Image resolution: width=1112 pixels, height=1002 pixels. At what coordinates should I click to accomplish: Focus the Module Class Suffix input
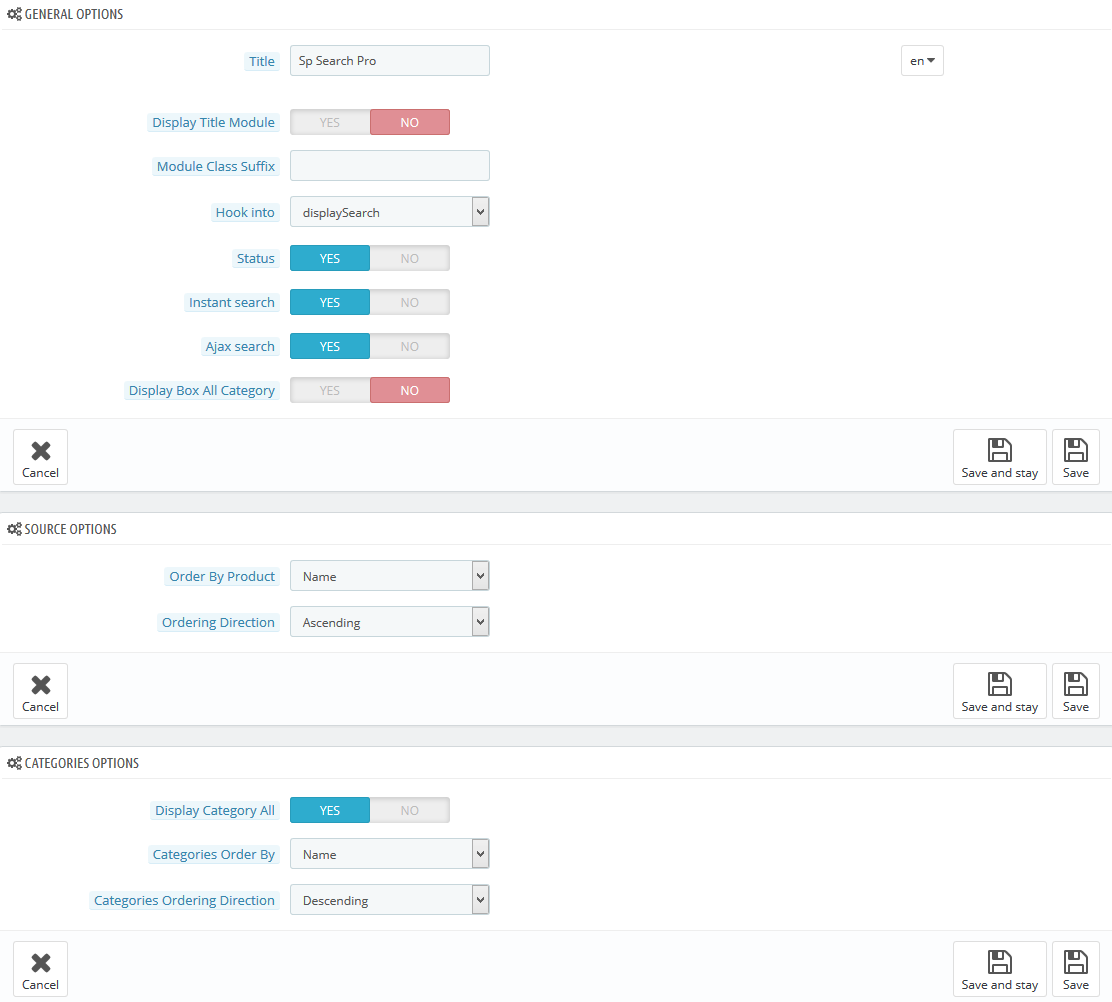(389, 166)
